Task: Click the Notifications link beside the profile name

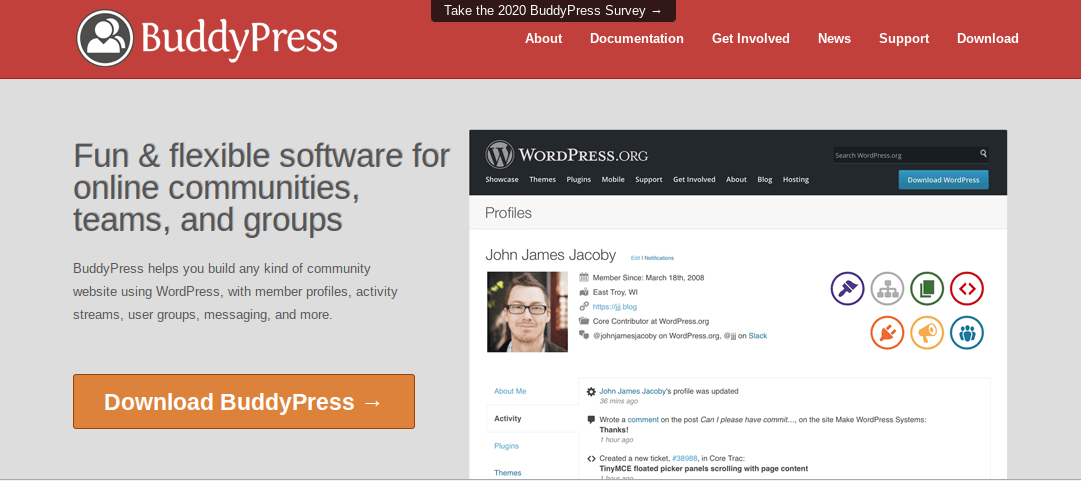Action: (x=659, y=258)
